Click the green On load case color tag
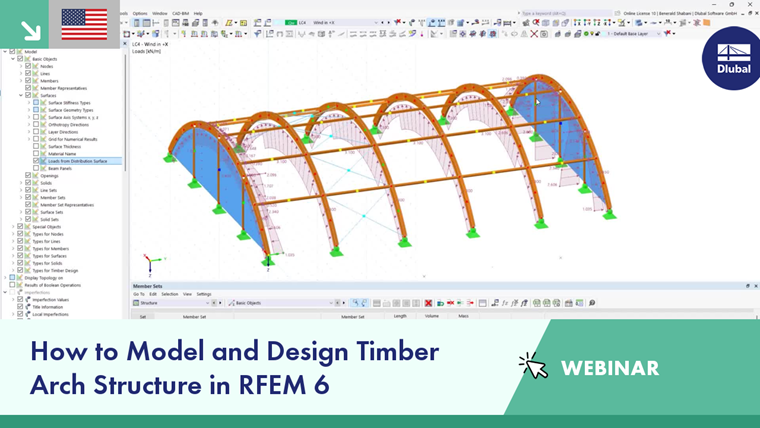Viewport: 760px width, 428px height. coord(291,22)
